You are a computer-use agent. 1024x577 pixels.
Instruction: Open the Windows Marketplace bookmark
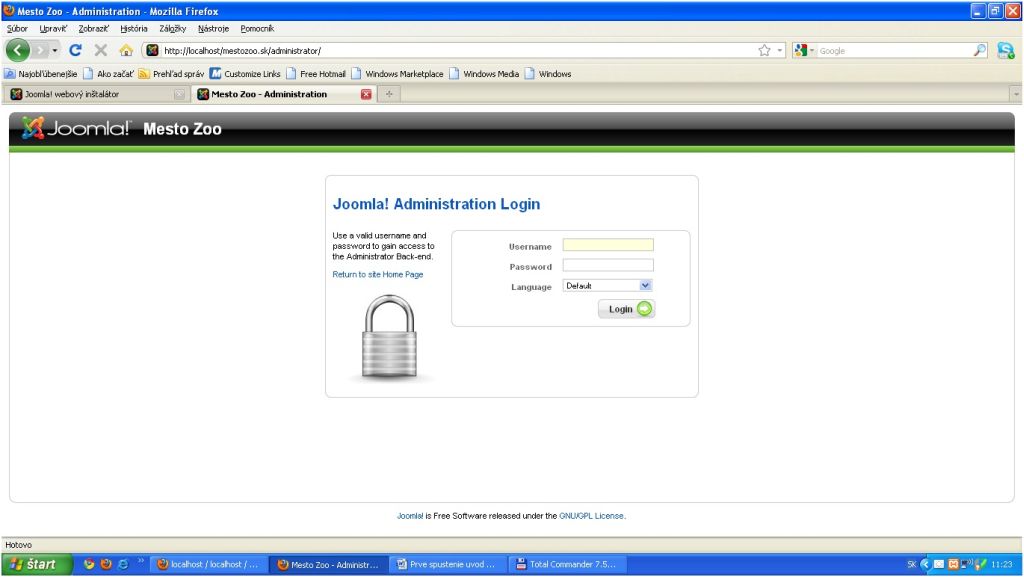pos(397,74)
